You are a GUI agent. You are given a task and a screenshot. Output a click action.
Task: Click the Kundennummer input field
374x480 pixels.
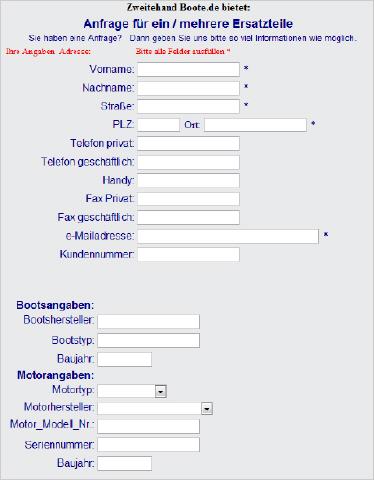coord(188,255)
